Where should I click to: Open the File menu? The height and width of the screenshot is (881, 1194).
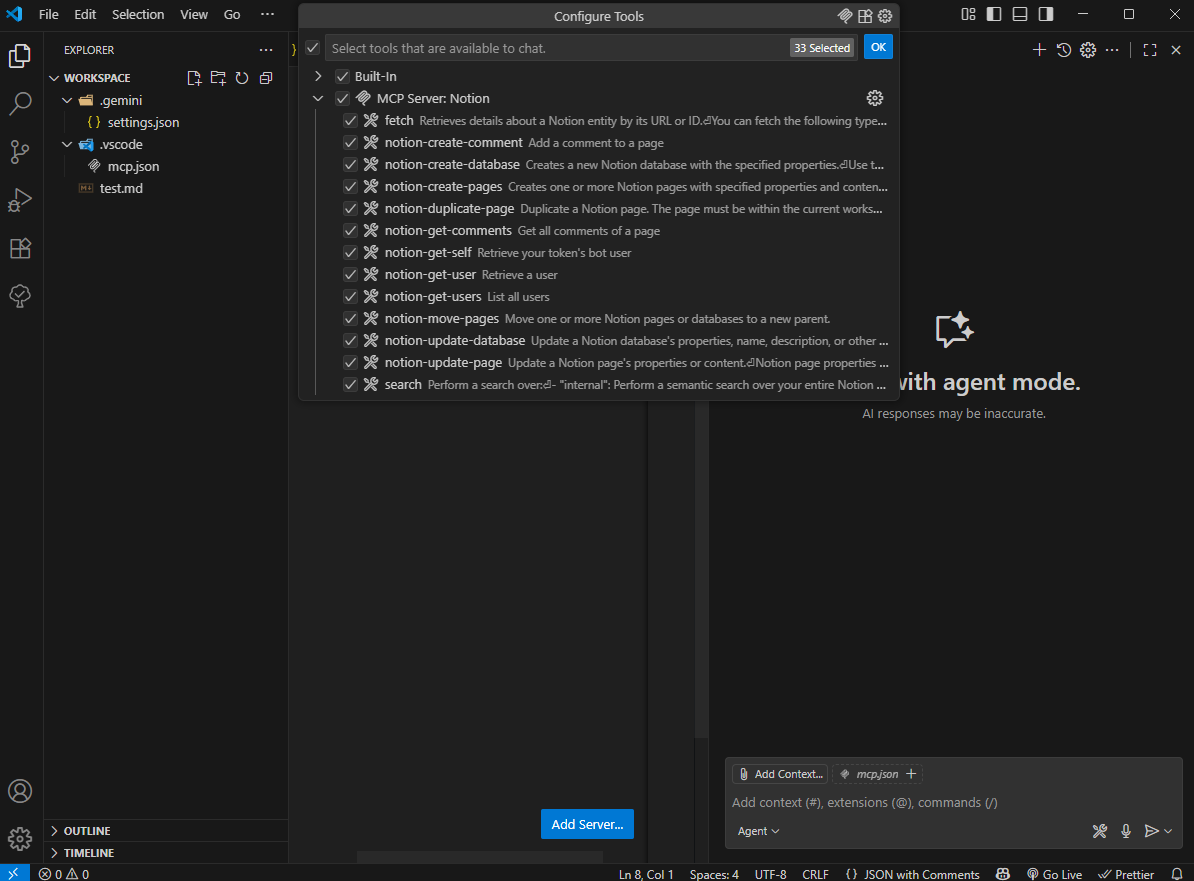[x=49, y=14]
